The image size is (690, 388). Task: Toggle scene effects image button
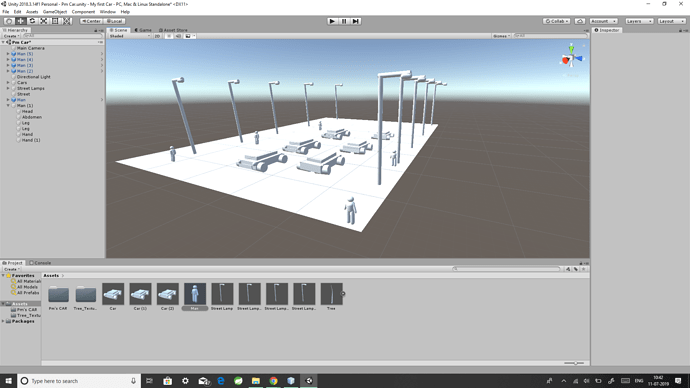188,36
